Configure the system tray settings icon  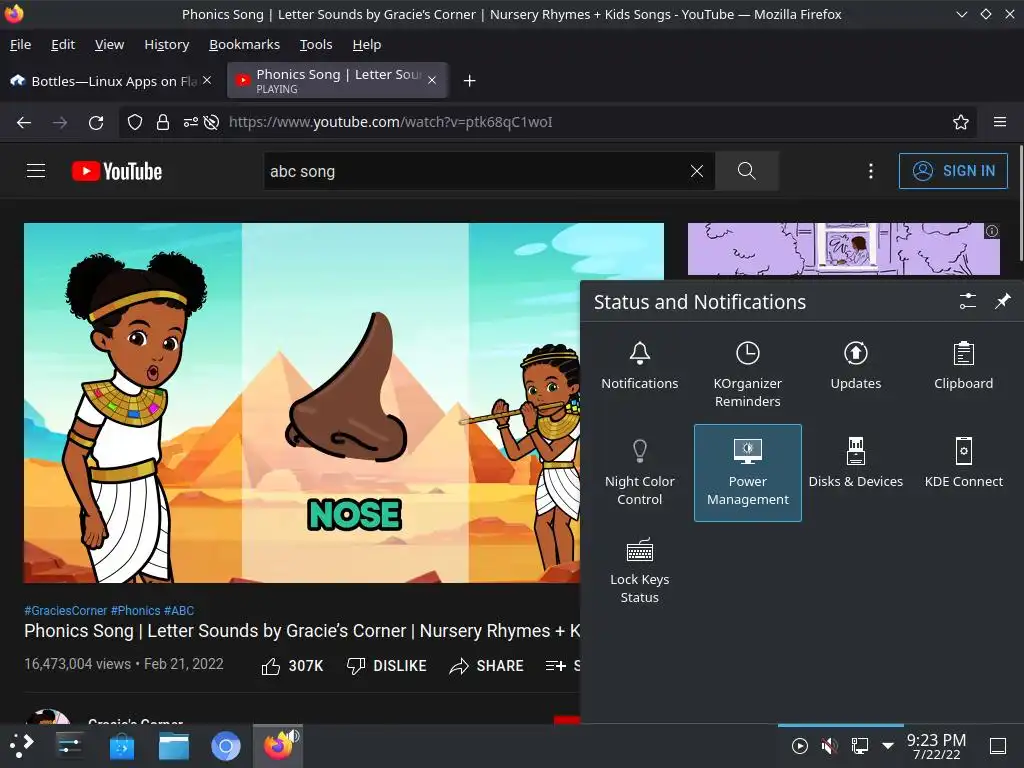[967, 301]
